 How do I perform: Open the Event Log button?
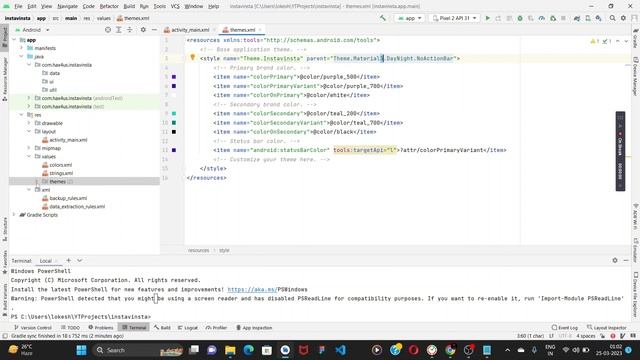coord(565,327)
